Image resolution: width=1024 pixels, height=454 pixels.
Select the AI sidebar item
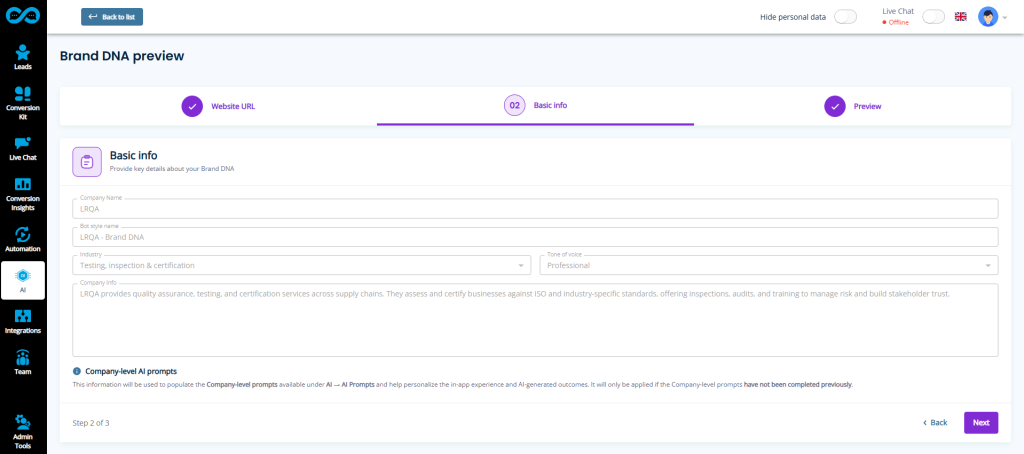pyautogui.click(x=23, y=280)
